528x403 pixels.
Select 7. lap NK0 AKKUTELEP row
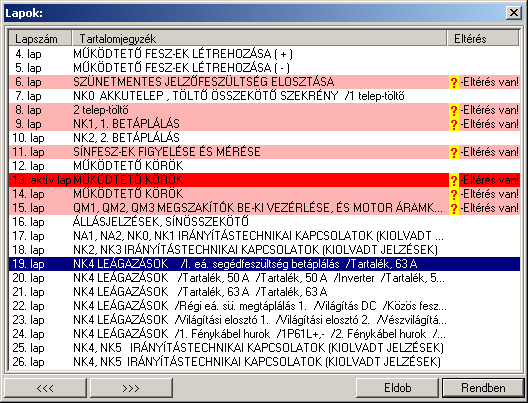(264, 96)
